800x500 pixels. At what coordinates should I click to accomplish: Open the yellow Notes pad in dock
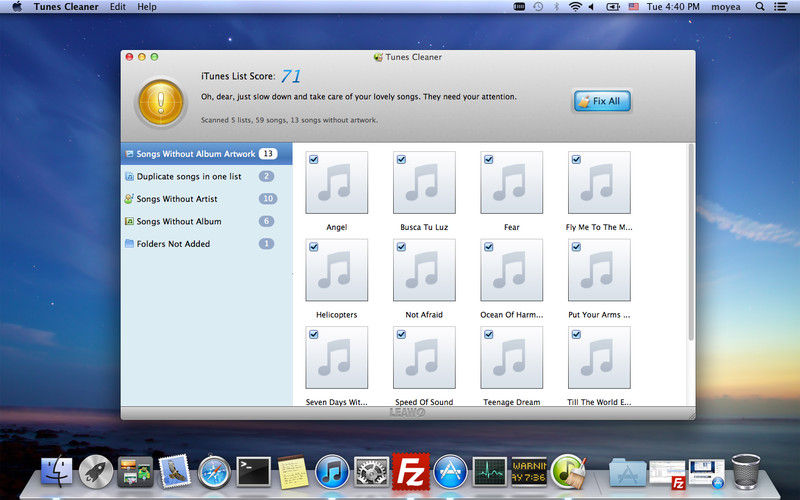(293, 472)
